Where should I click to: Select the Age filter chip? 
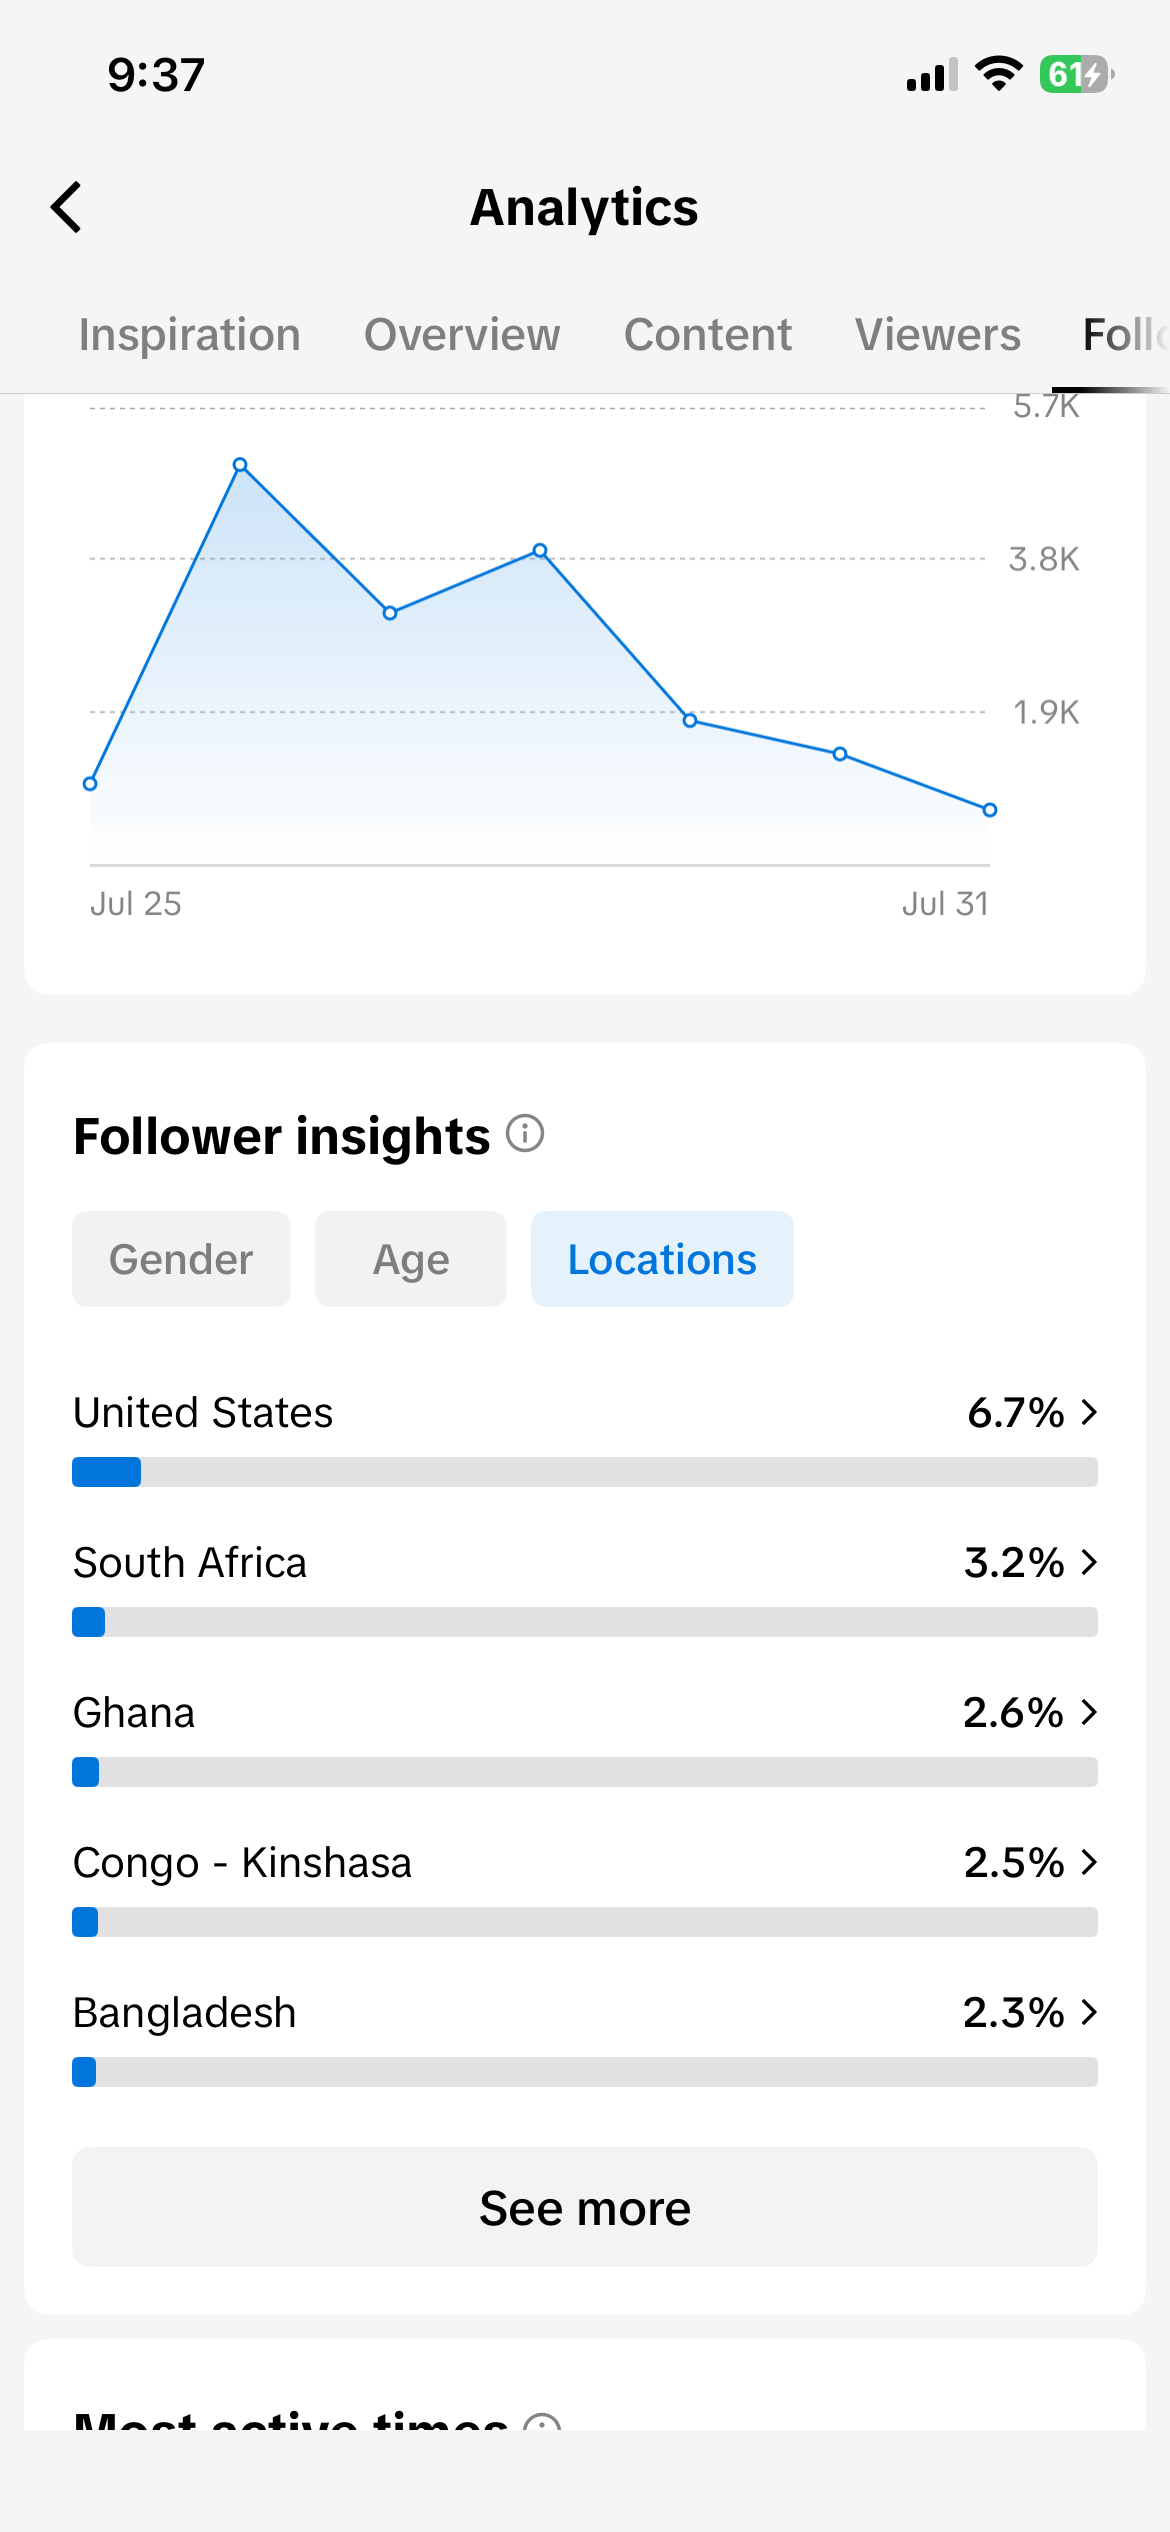[411, 1259]
